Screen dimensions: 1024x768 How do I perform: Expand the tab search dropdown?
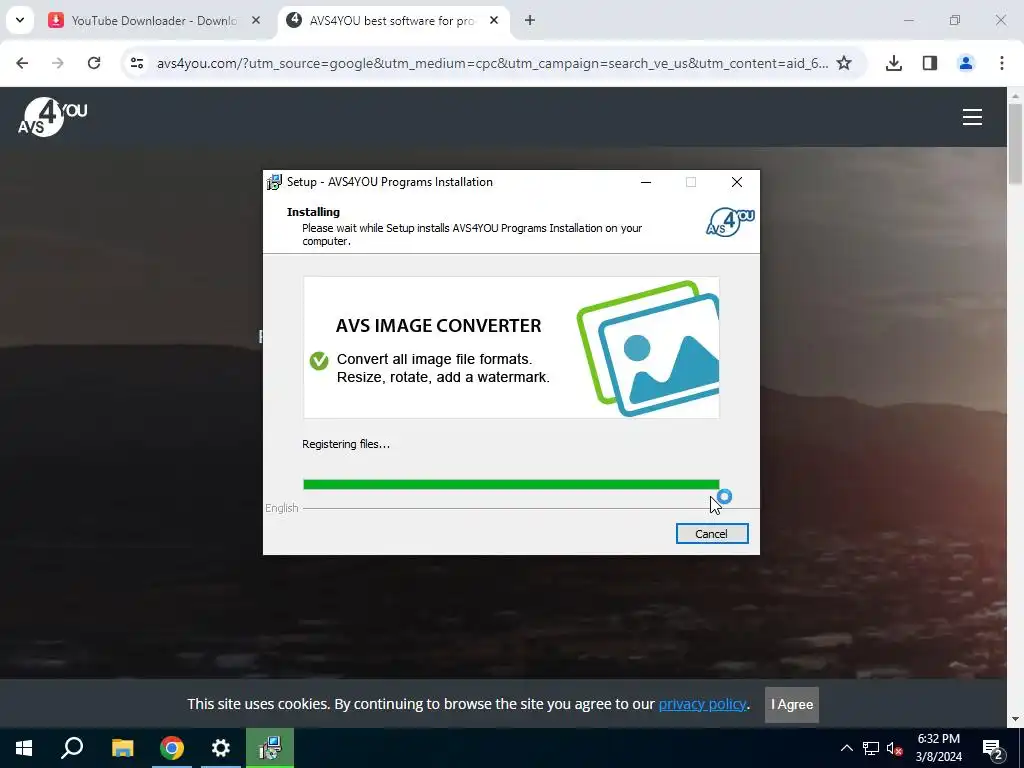pos(20,20)
